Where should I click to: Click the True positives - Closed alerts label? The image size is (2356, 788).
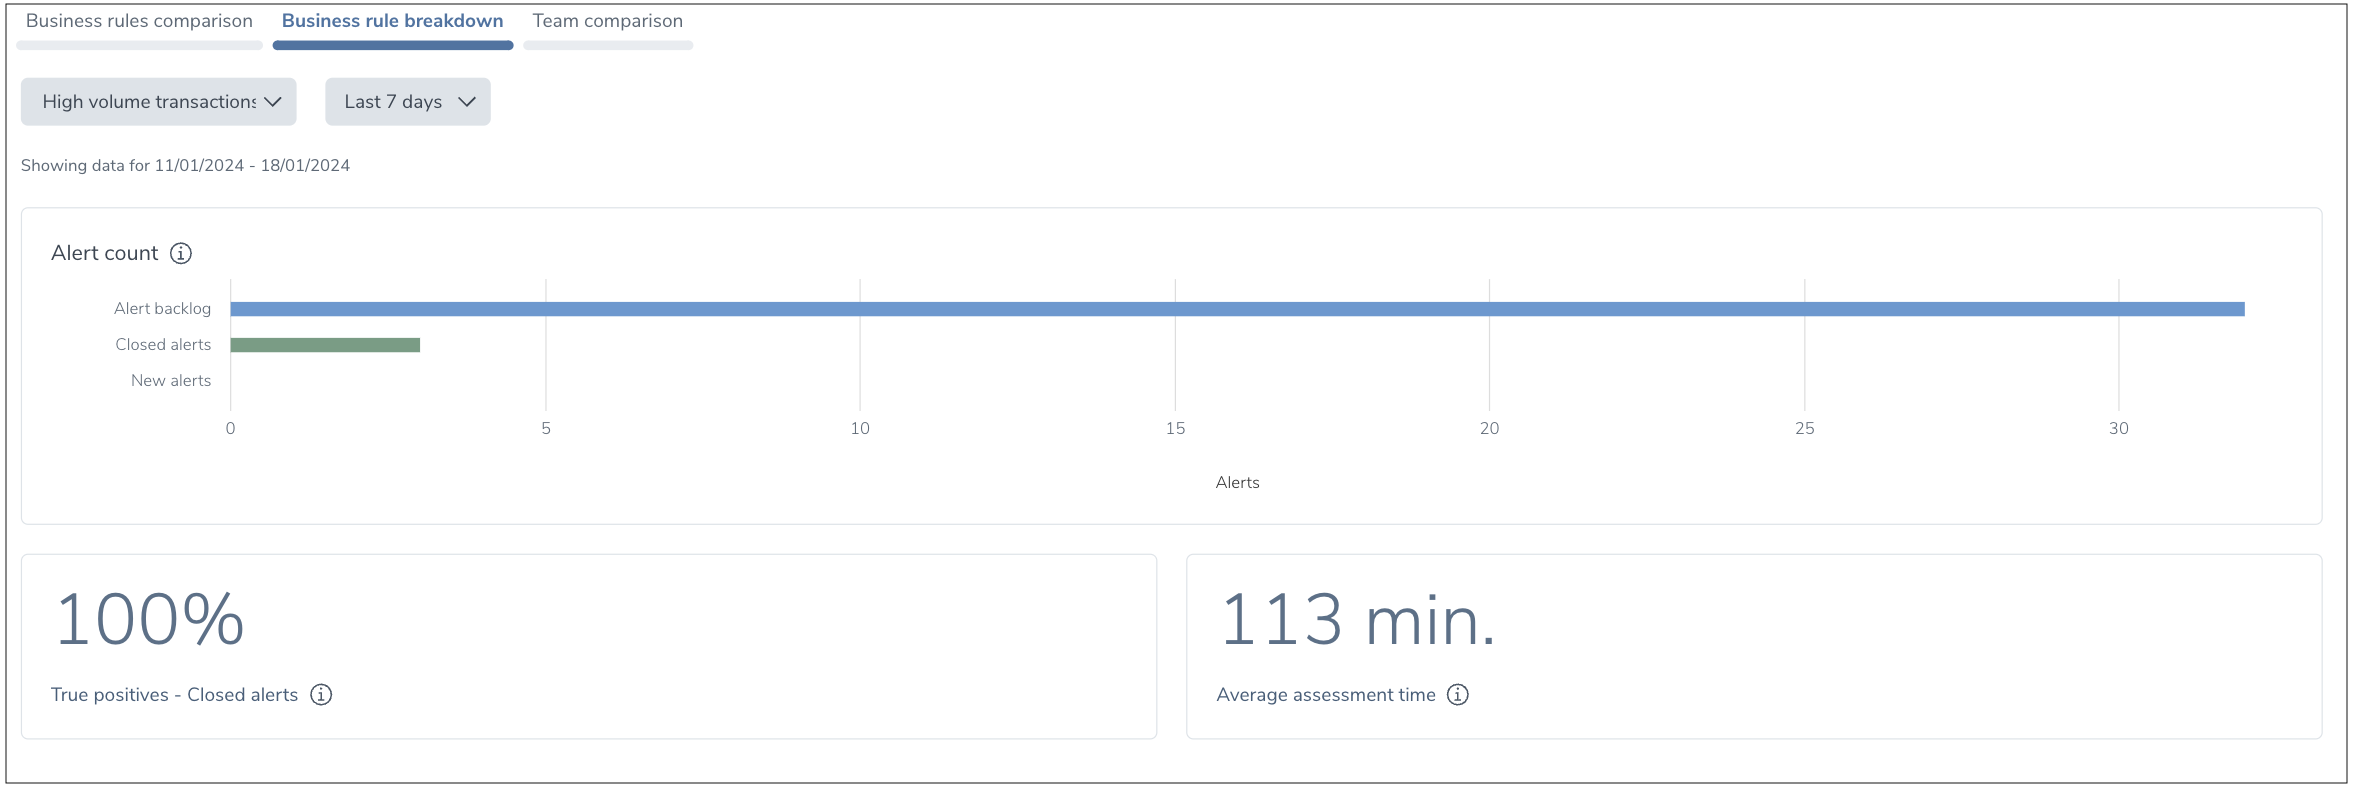(174, 695)
